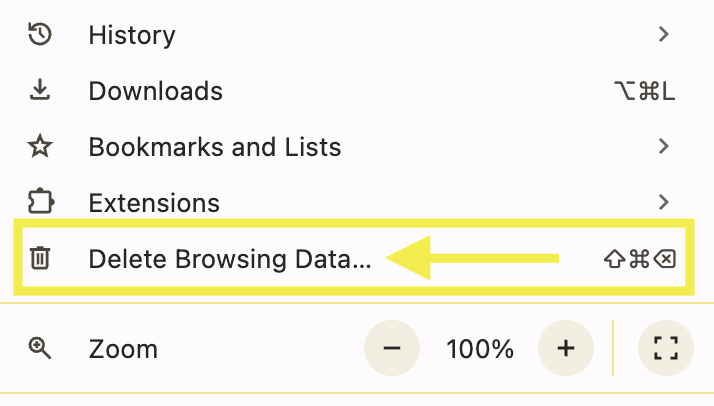Image resolution: width=714 pixels, height=406 pixels.
Task: Open the Downloads menu item
Action: 155,91
